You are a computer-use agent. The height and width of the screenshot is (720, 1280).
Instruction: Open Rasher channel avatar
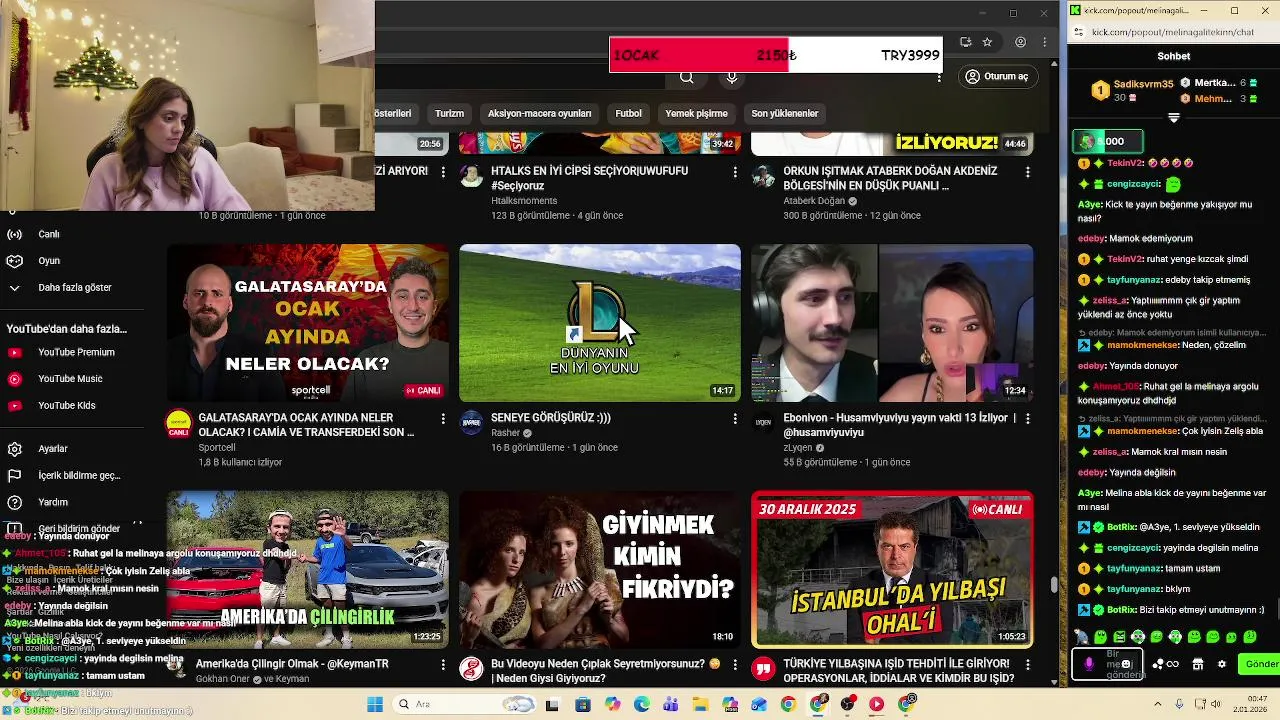click(471, 423)
